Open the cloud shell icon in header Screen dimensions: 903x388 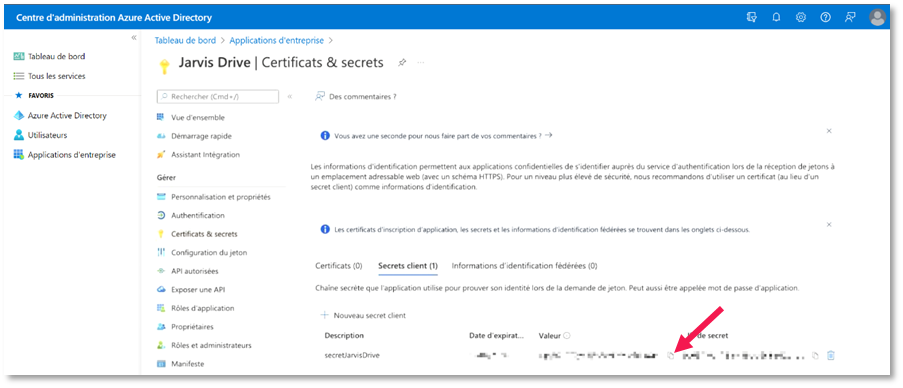[751, 17]
